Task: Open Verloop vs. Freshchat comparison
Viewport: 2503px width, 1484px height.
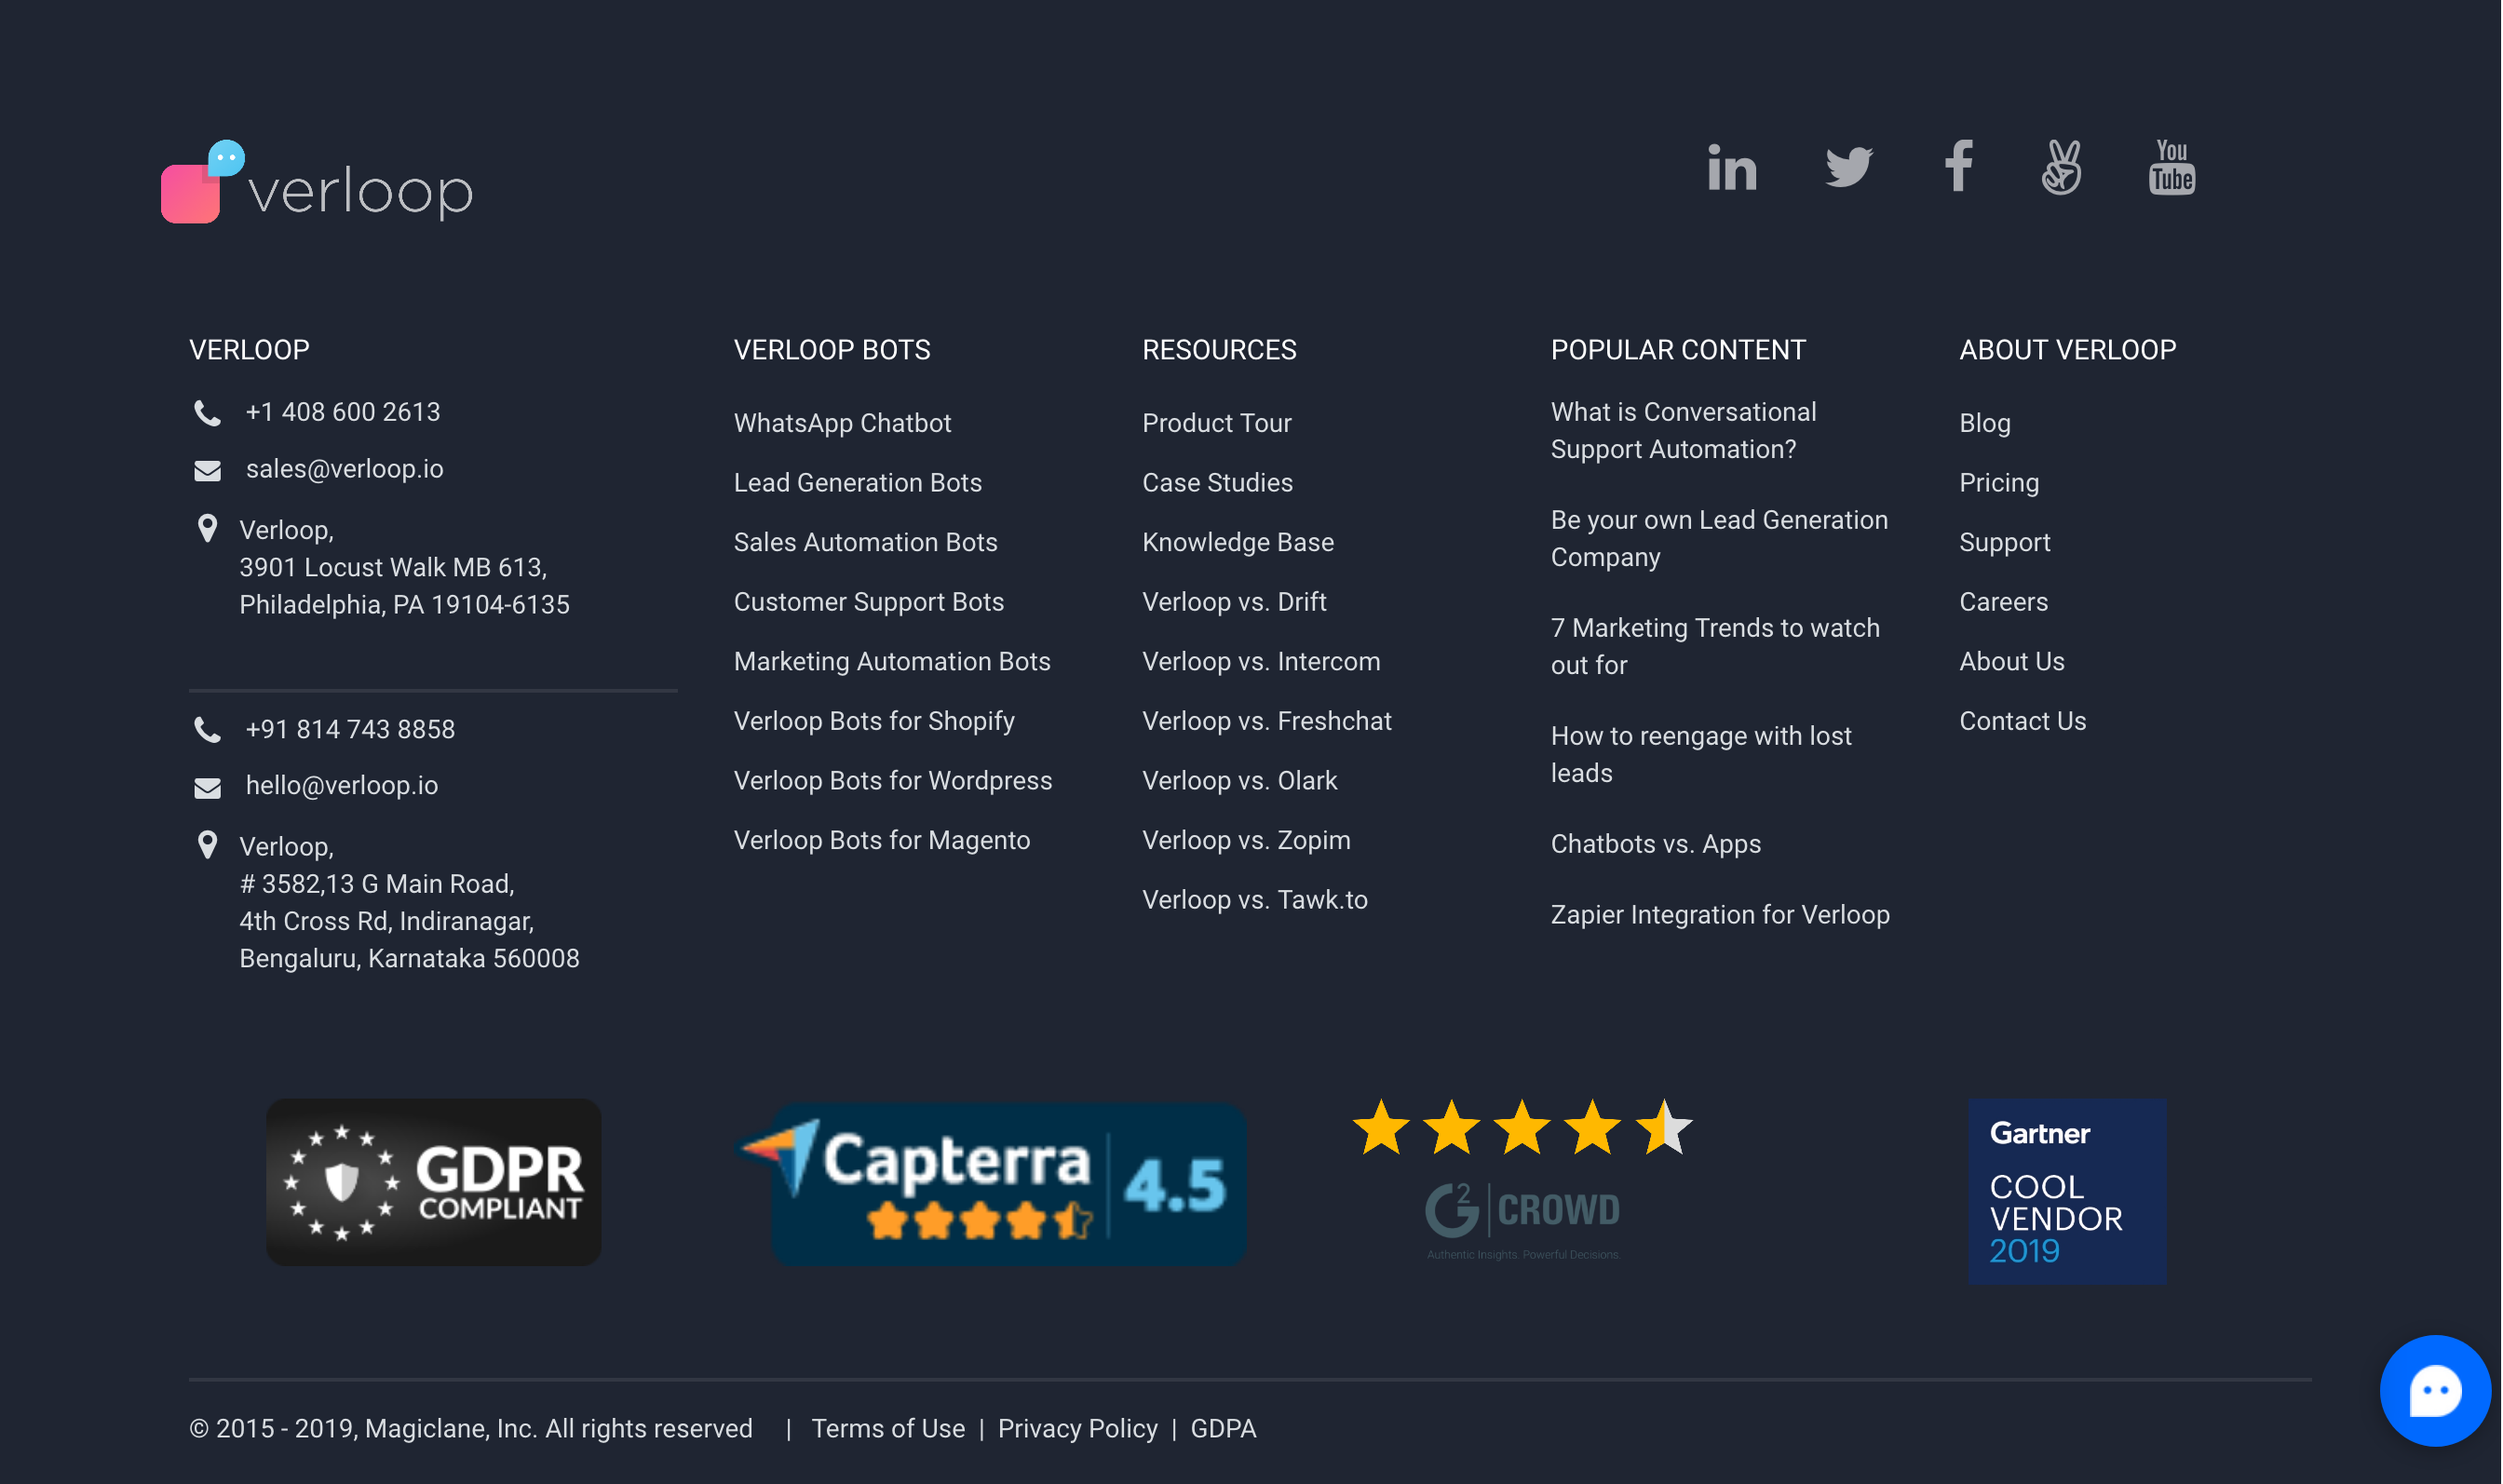Action: [x=1267, y=721]
